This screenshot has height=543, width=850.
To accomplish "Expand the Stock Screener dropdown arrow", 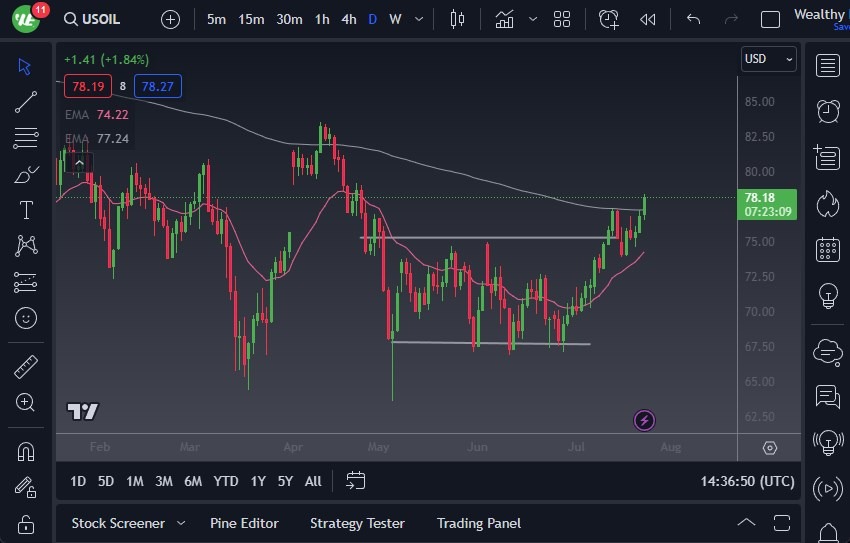I will pos(181,523).
